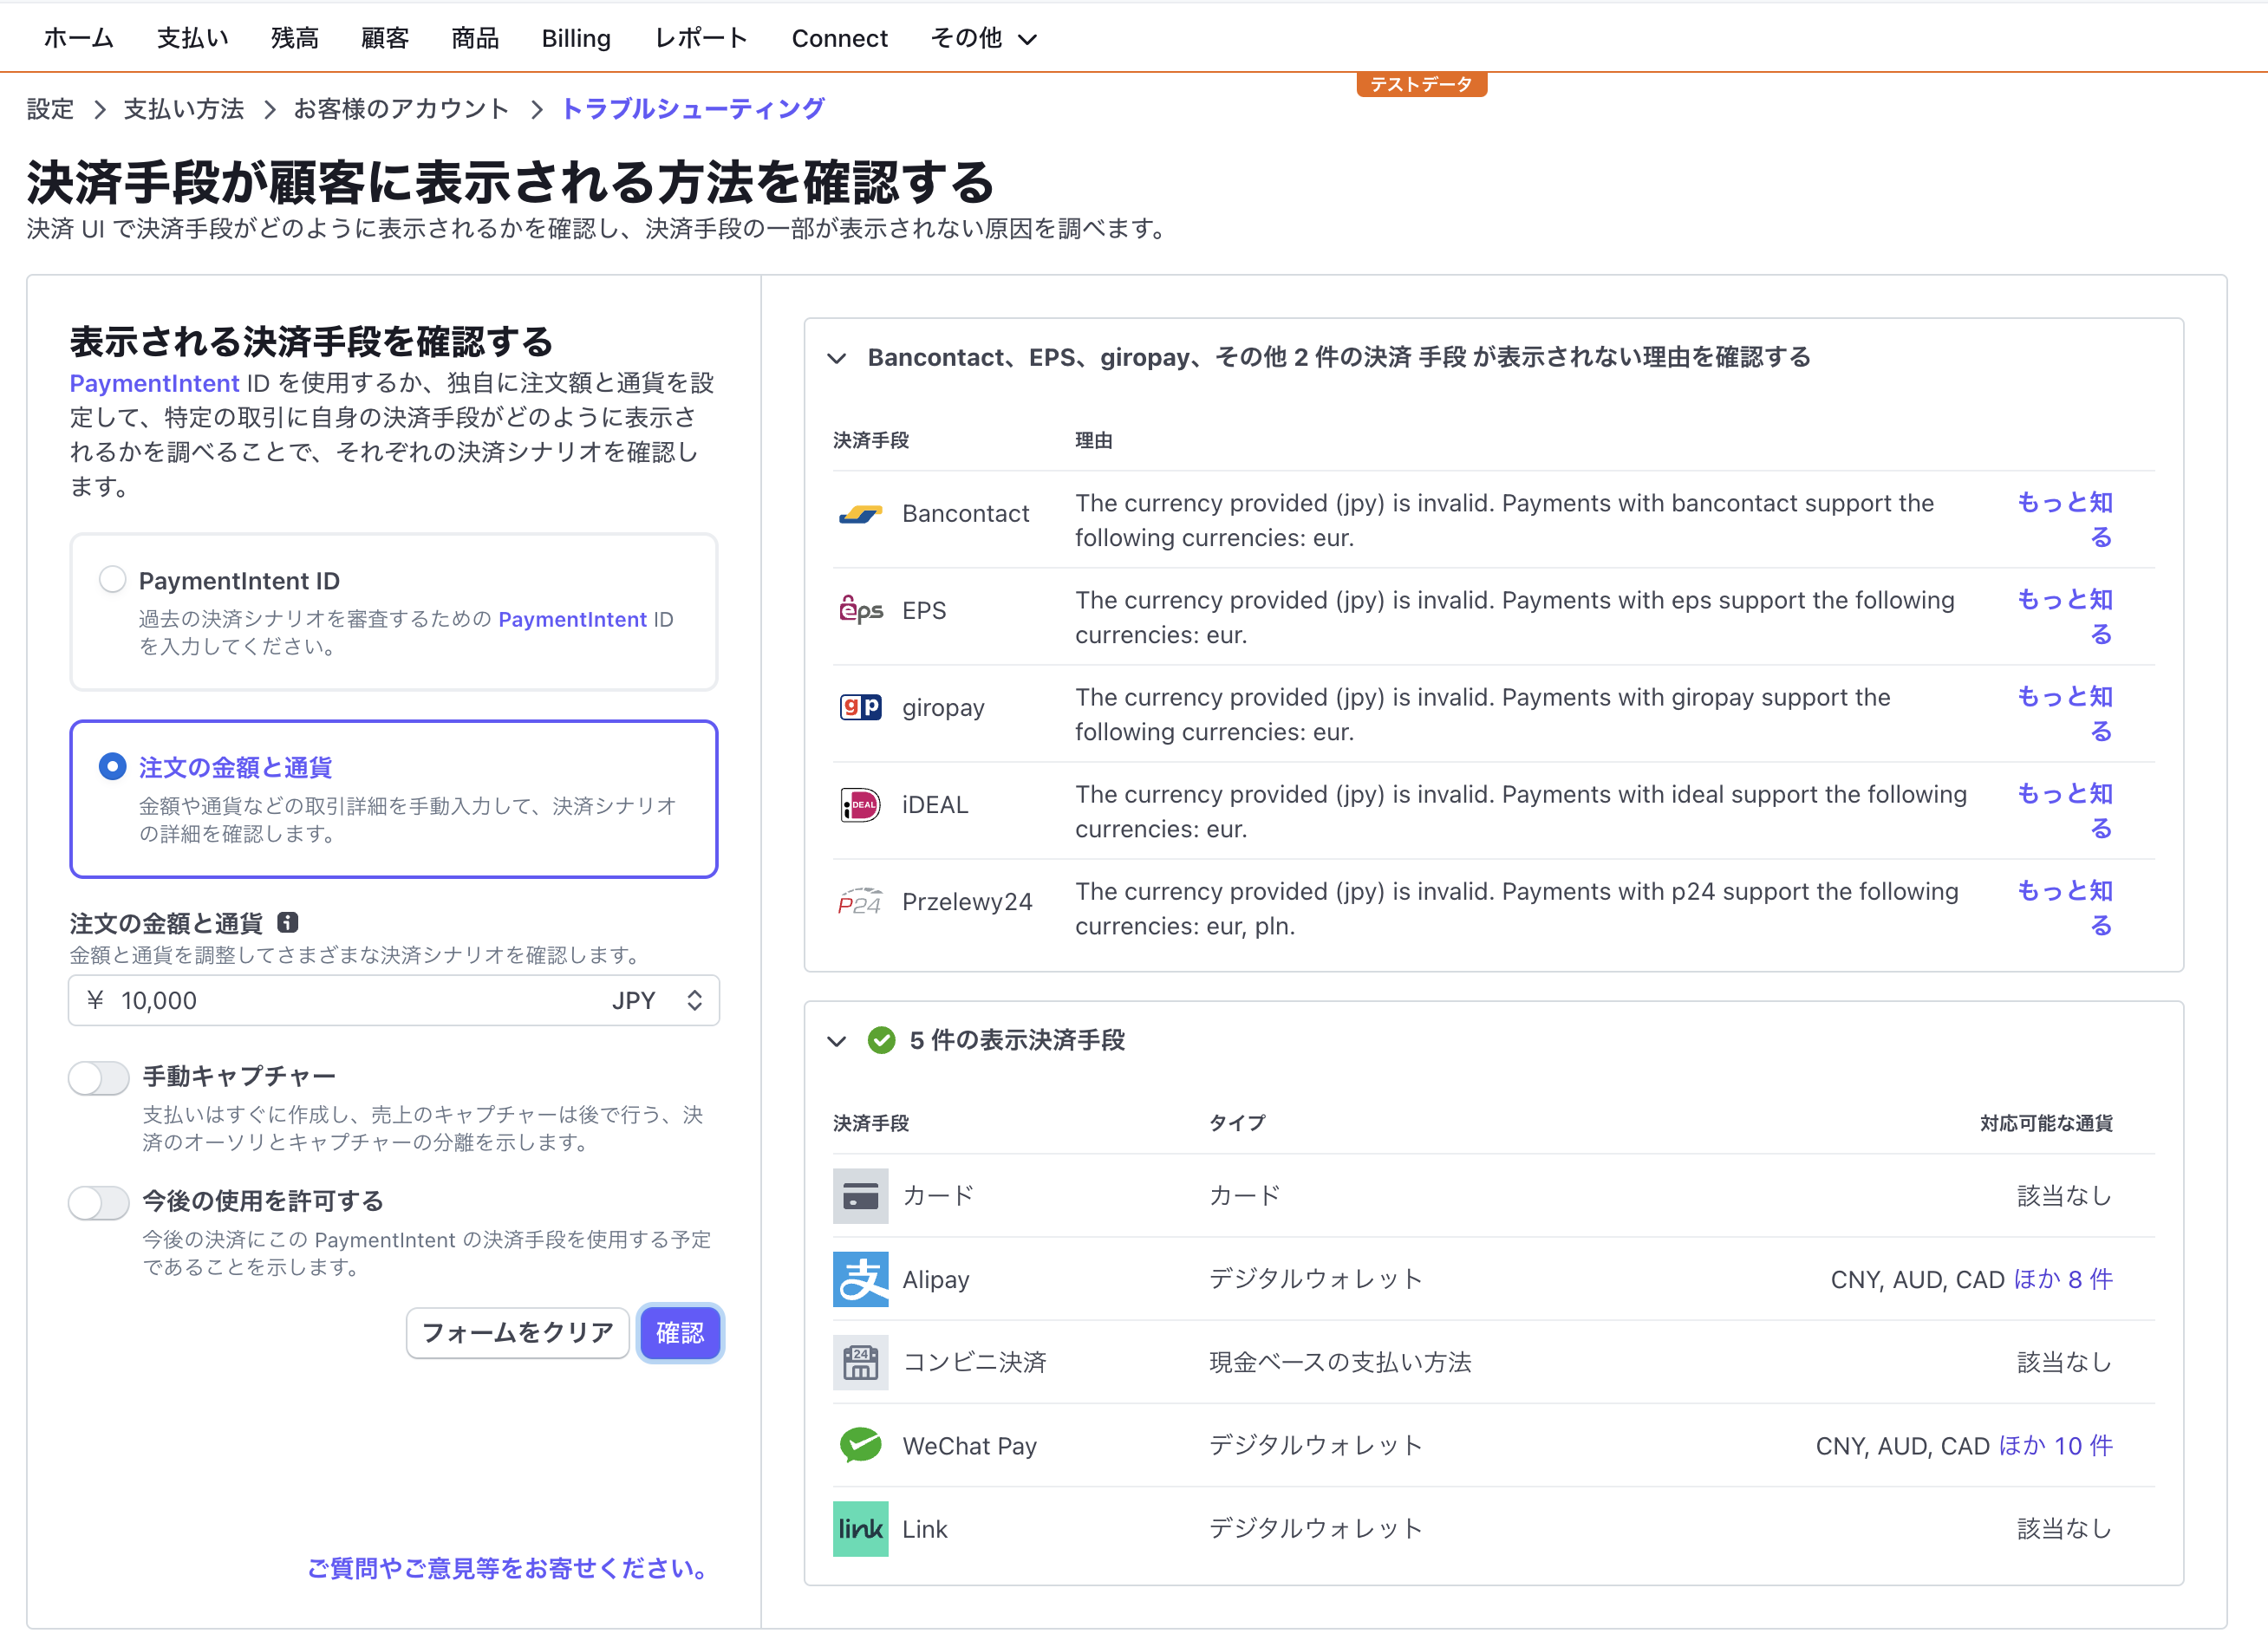Click the Przelewy24 payment method icon
Screen dimensions: 2268x1640
point(860,901)
